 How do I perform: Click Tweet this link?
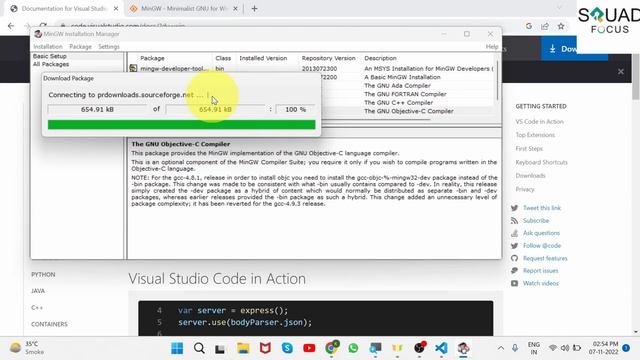pyautogui.click(x=542, y=208)
